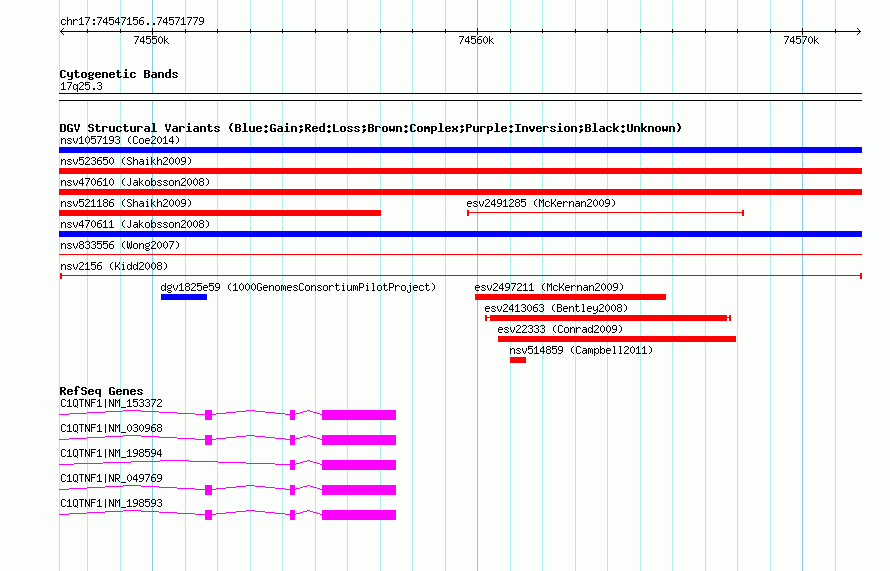Image resolution: width=890 pixels, height=571 pixels.
Task: Select the nsv523650 (Shaikh2009) red loss bar
Action: tap(460, 171)
